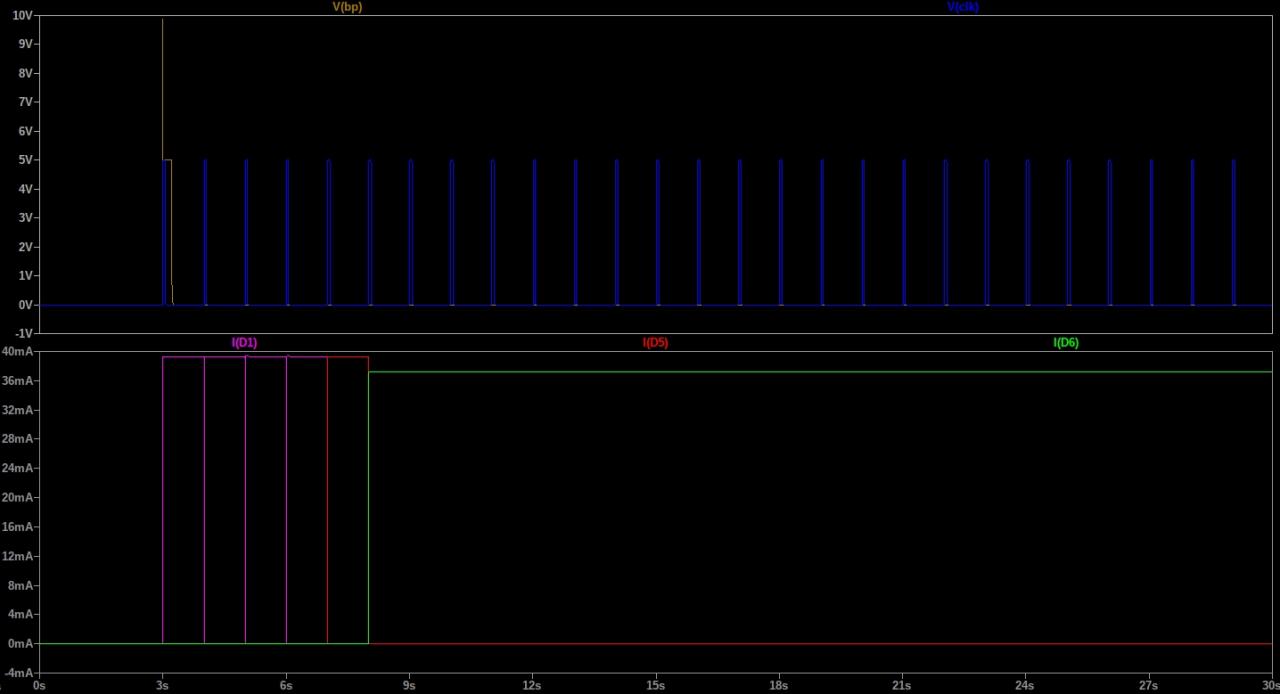Click the 12s time axis label
1280x694 pixels.
[532, 686]
